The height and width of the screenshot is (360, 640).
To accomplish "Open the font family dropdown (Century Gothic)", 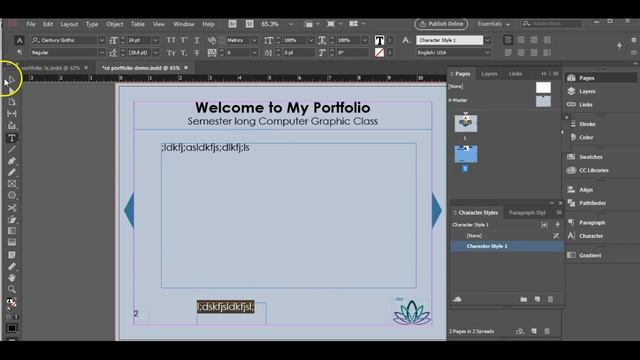I will tap(102, 40).
